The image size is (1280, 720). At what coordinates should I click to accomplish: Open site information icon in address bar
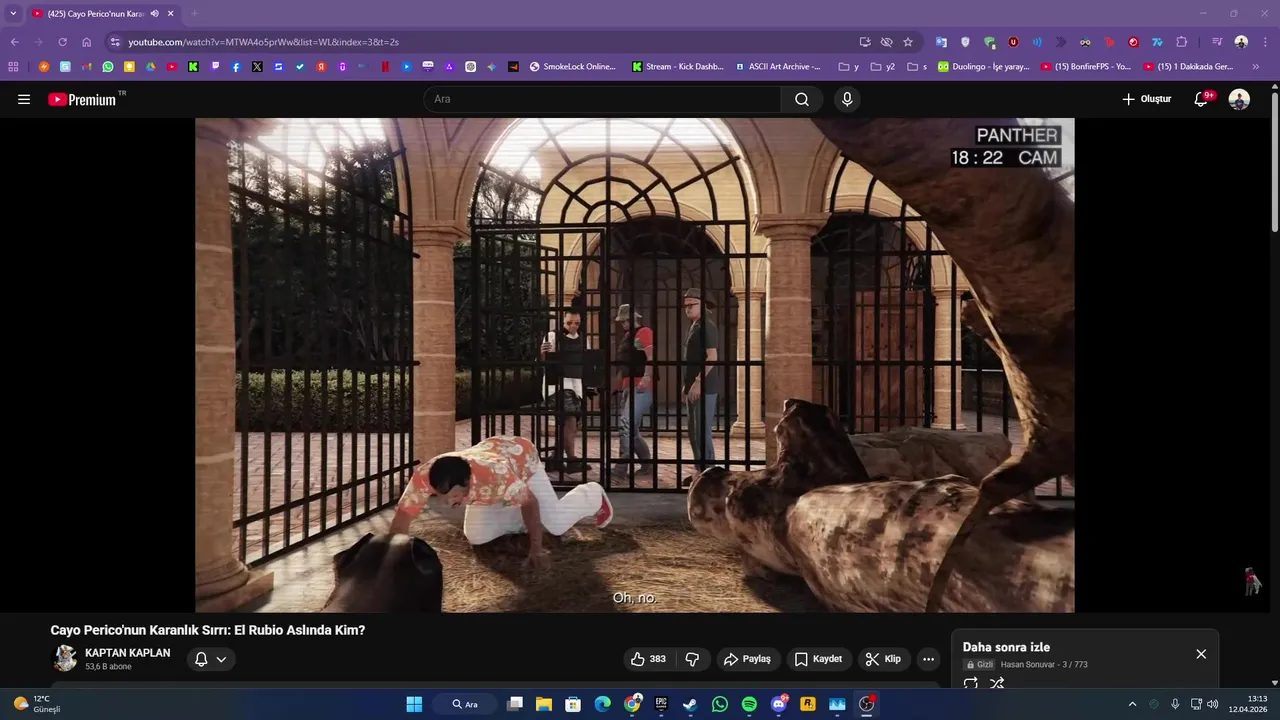pos(115,42)
